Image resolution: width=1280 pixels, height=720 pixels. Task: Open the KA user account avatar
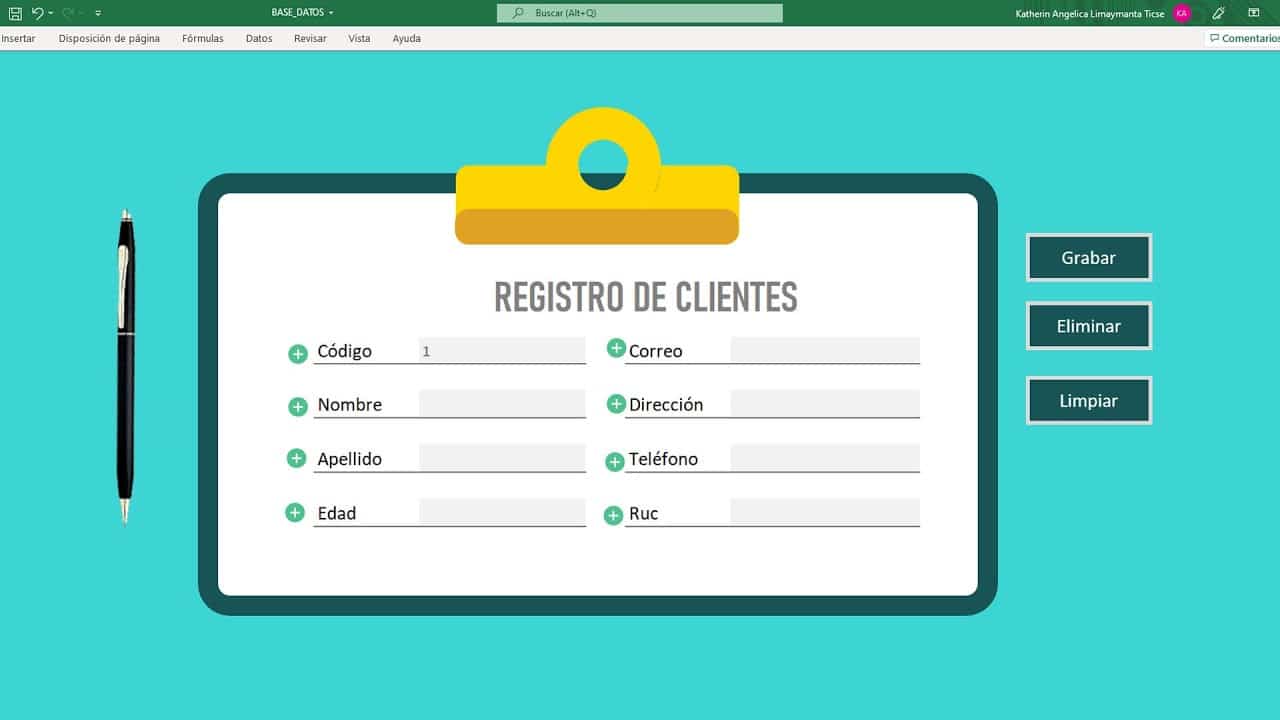click(x=1182, y=13)
